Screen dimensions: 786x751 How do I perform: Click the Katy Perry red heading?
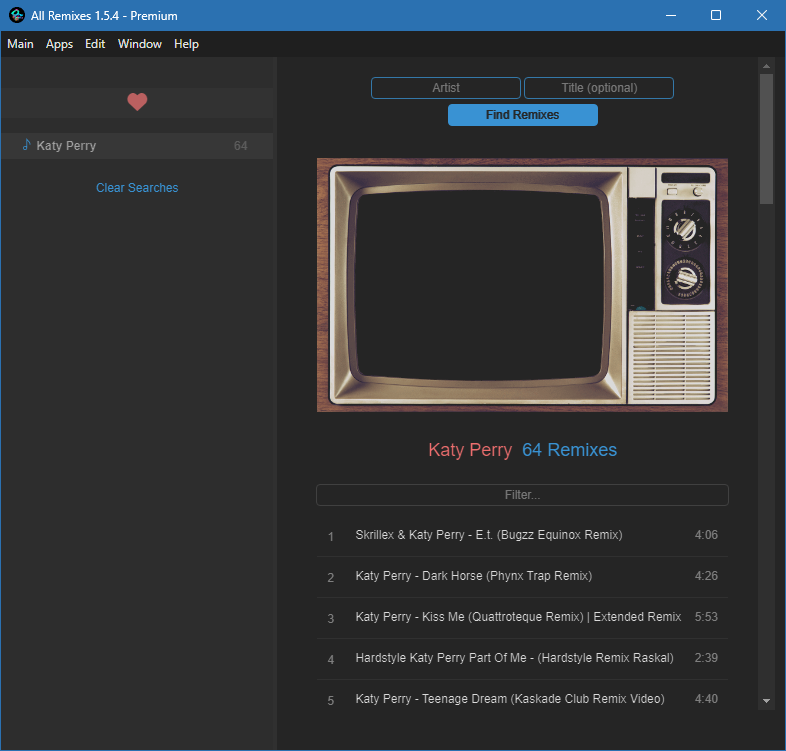click(x=470, y=450)
